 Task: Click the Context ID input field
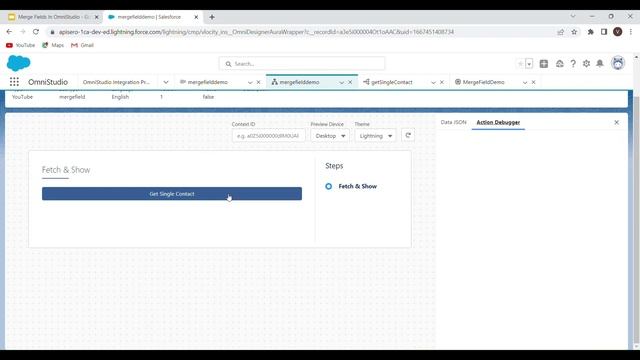269,136
